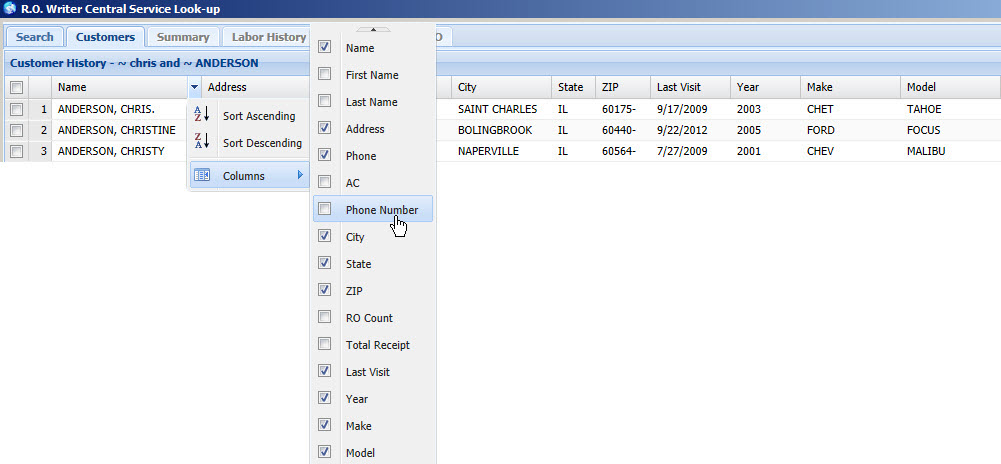Click the globe icon in title bar
Image resolution: width=1001 pixels, height=464 pixels.
coord(9,9)
